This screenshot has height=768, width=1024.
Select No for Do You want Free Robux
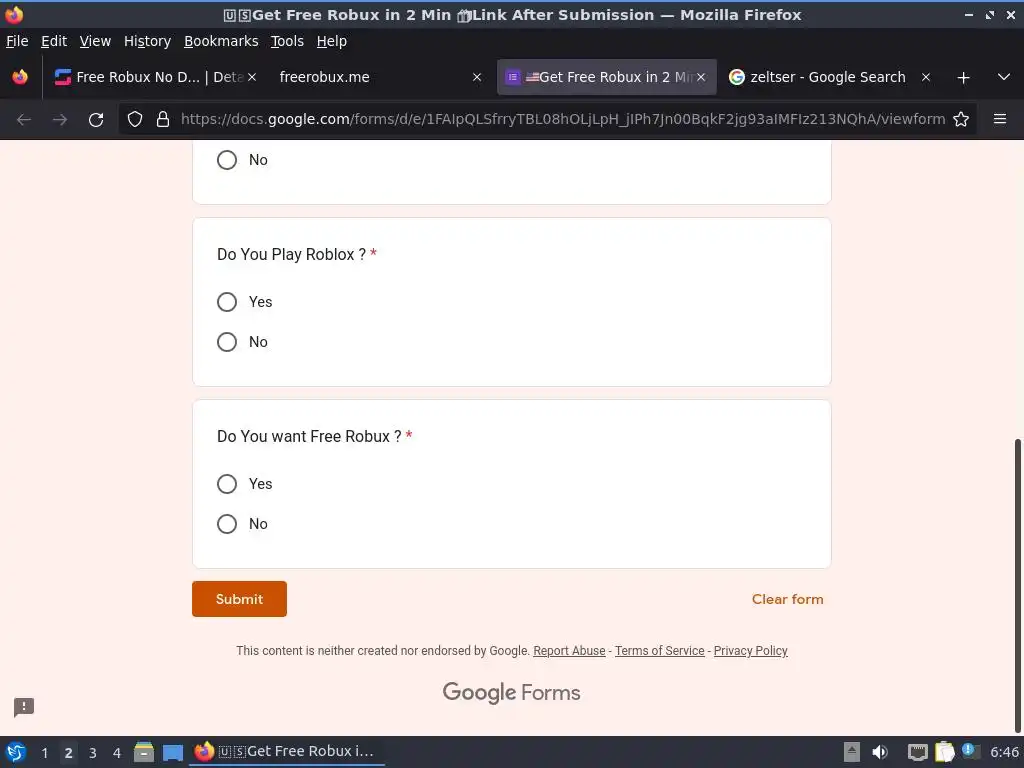pos(227,524)
